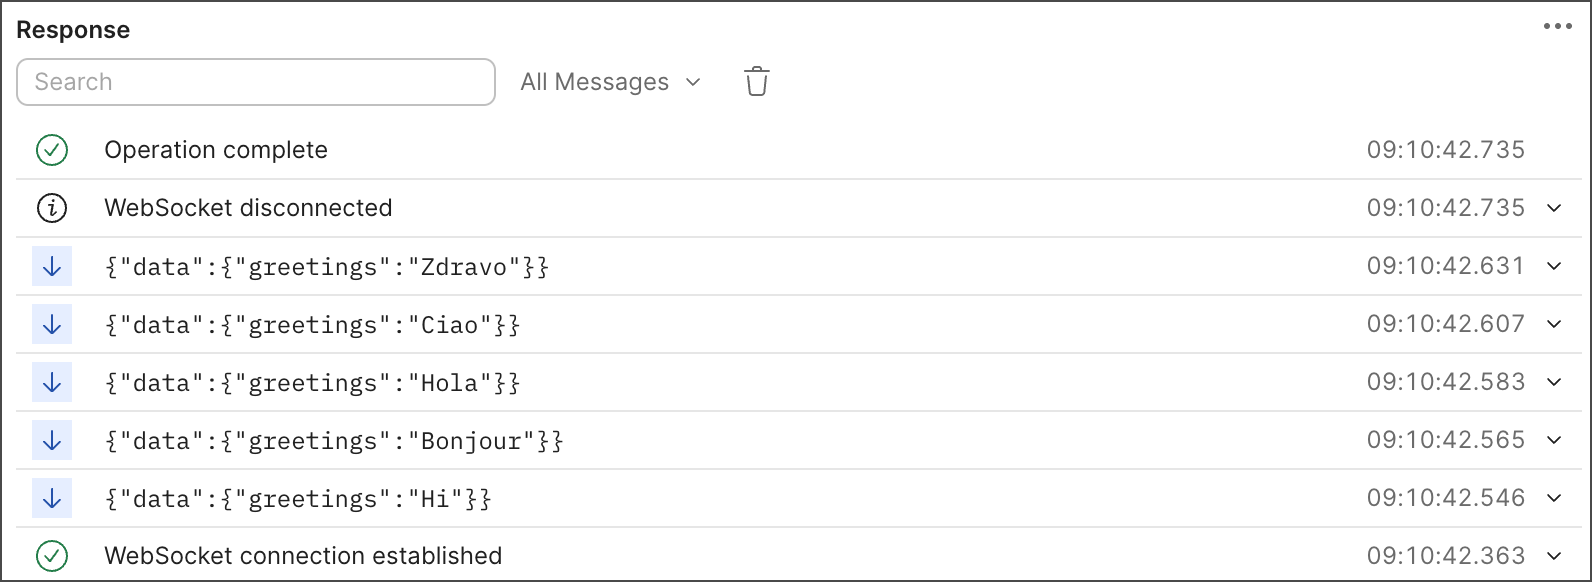
Task: Expand the WebSocket disconnected row chevron
Action: (x=1554, y=208)
